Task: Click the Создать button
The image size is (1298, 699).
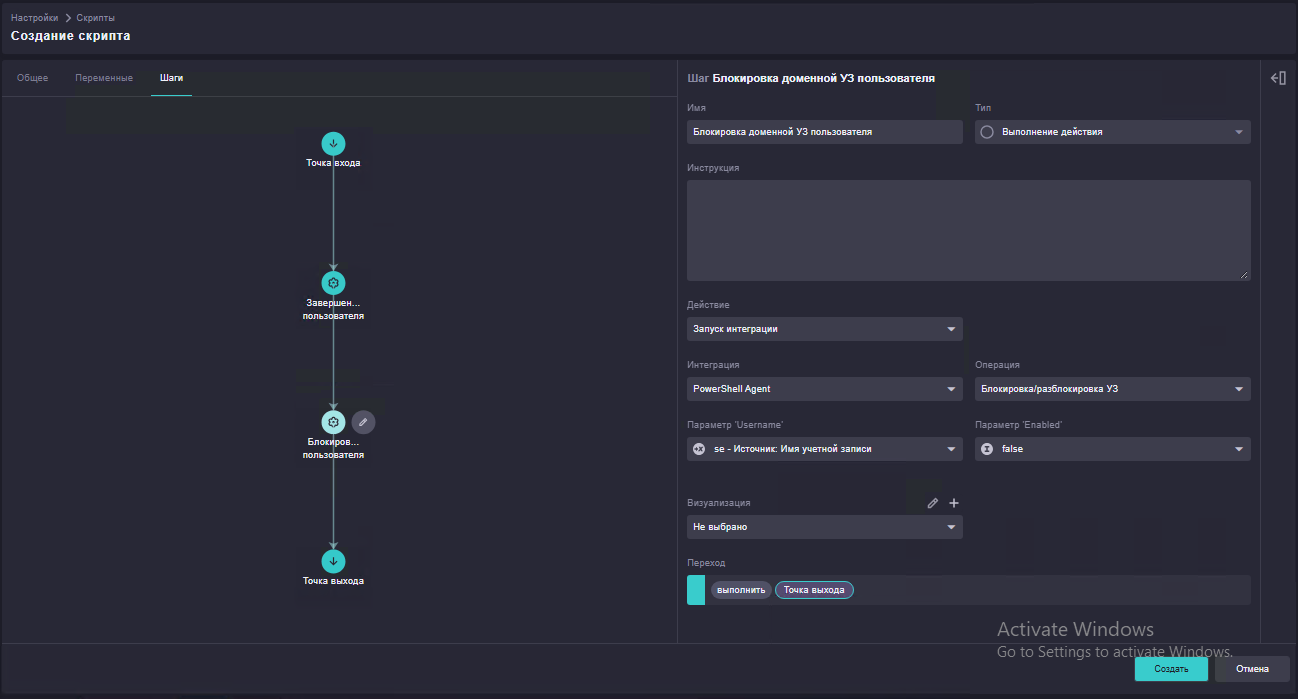Action: coord(1171,669)
